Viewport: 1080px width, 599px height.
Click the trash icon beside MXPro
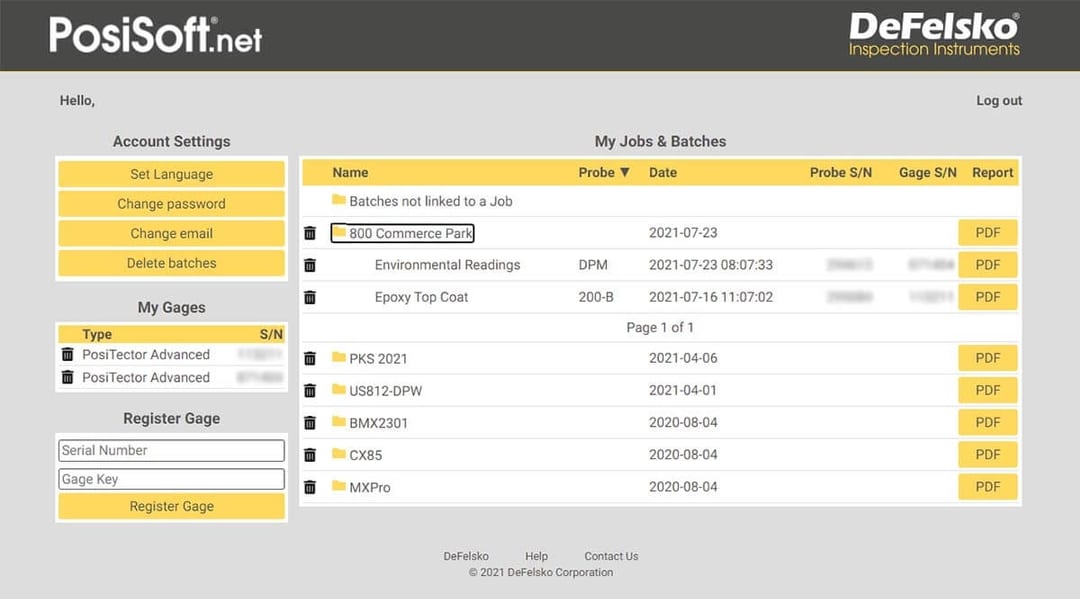311,487
